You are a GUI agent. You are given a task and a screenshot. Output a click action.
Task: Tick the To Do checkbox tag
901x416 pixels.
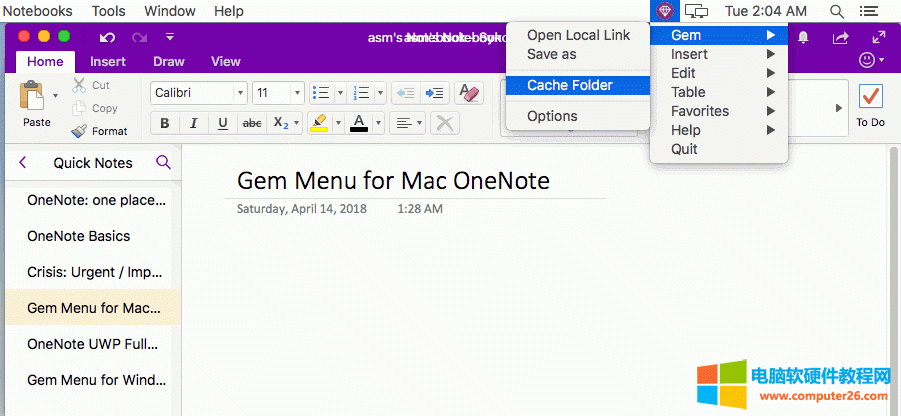point(870,97)
